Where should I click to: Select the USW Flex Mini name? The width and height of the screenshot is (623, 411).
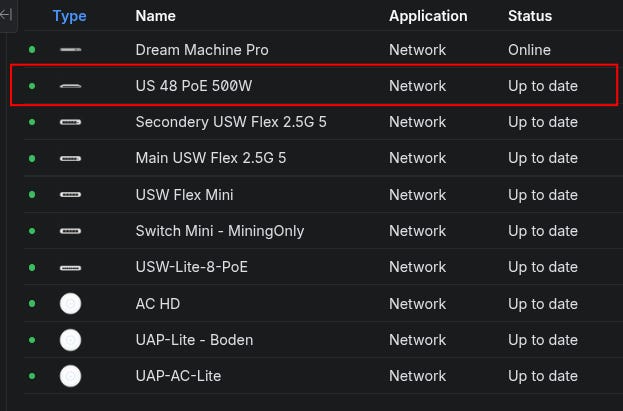click(184, 195)
